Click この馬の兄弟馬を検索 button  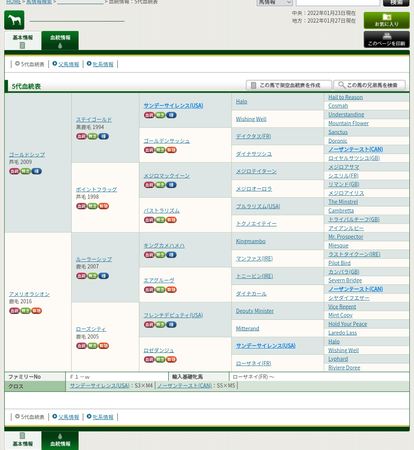click(x=369, y=85)
